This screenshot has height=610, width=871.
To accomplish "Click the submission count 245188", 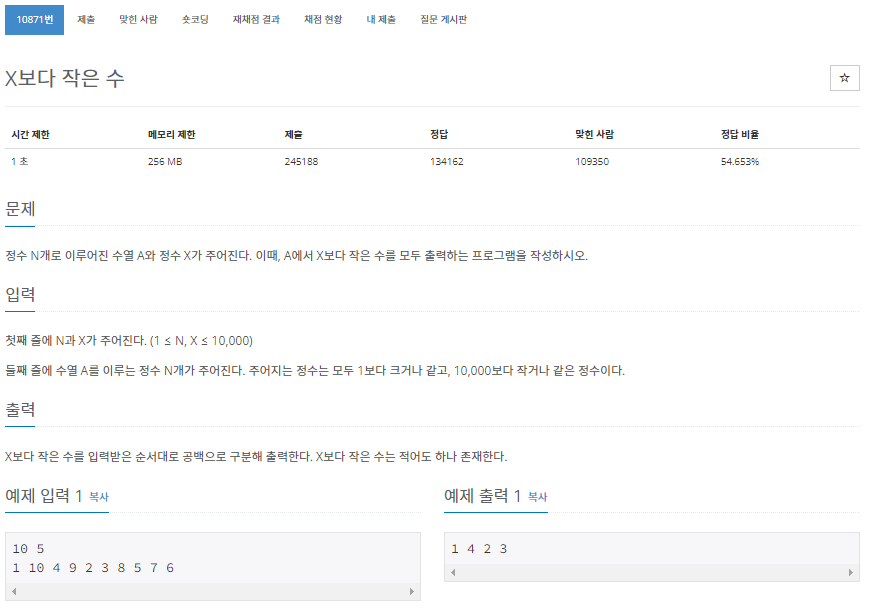I will point(301,162).
